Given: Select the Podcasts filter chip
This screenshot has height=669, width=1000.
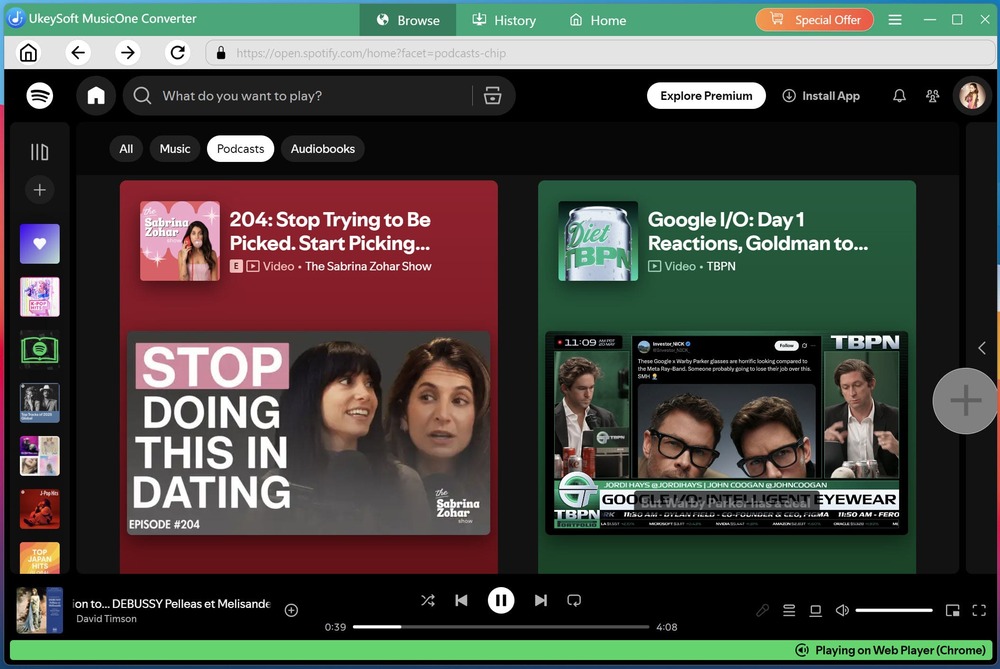Looking at the screenshot, I should coord(240,149).
